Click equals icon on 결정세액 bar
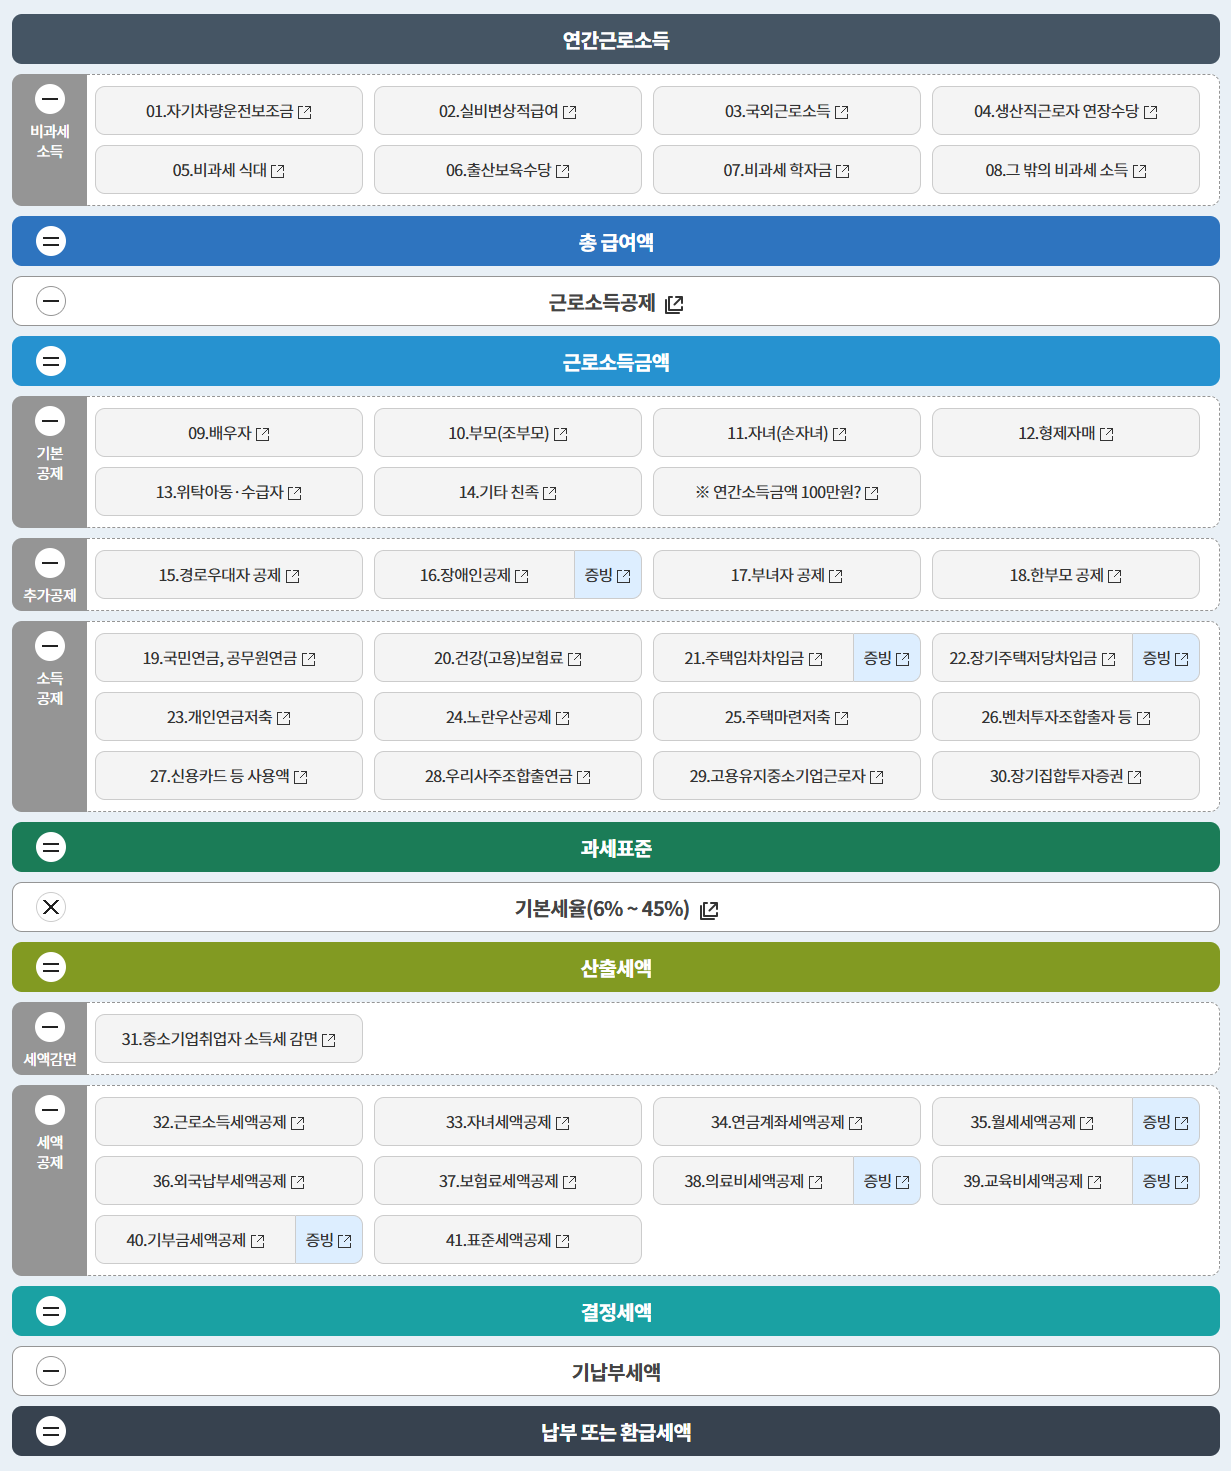 [x=51, y=1311]
